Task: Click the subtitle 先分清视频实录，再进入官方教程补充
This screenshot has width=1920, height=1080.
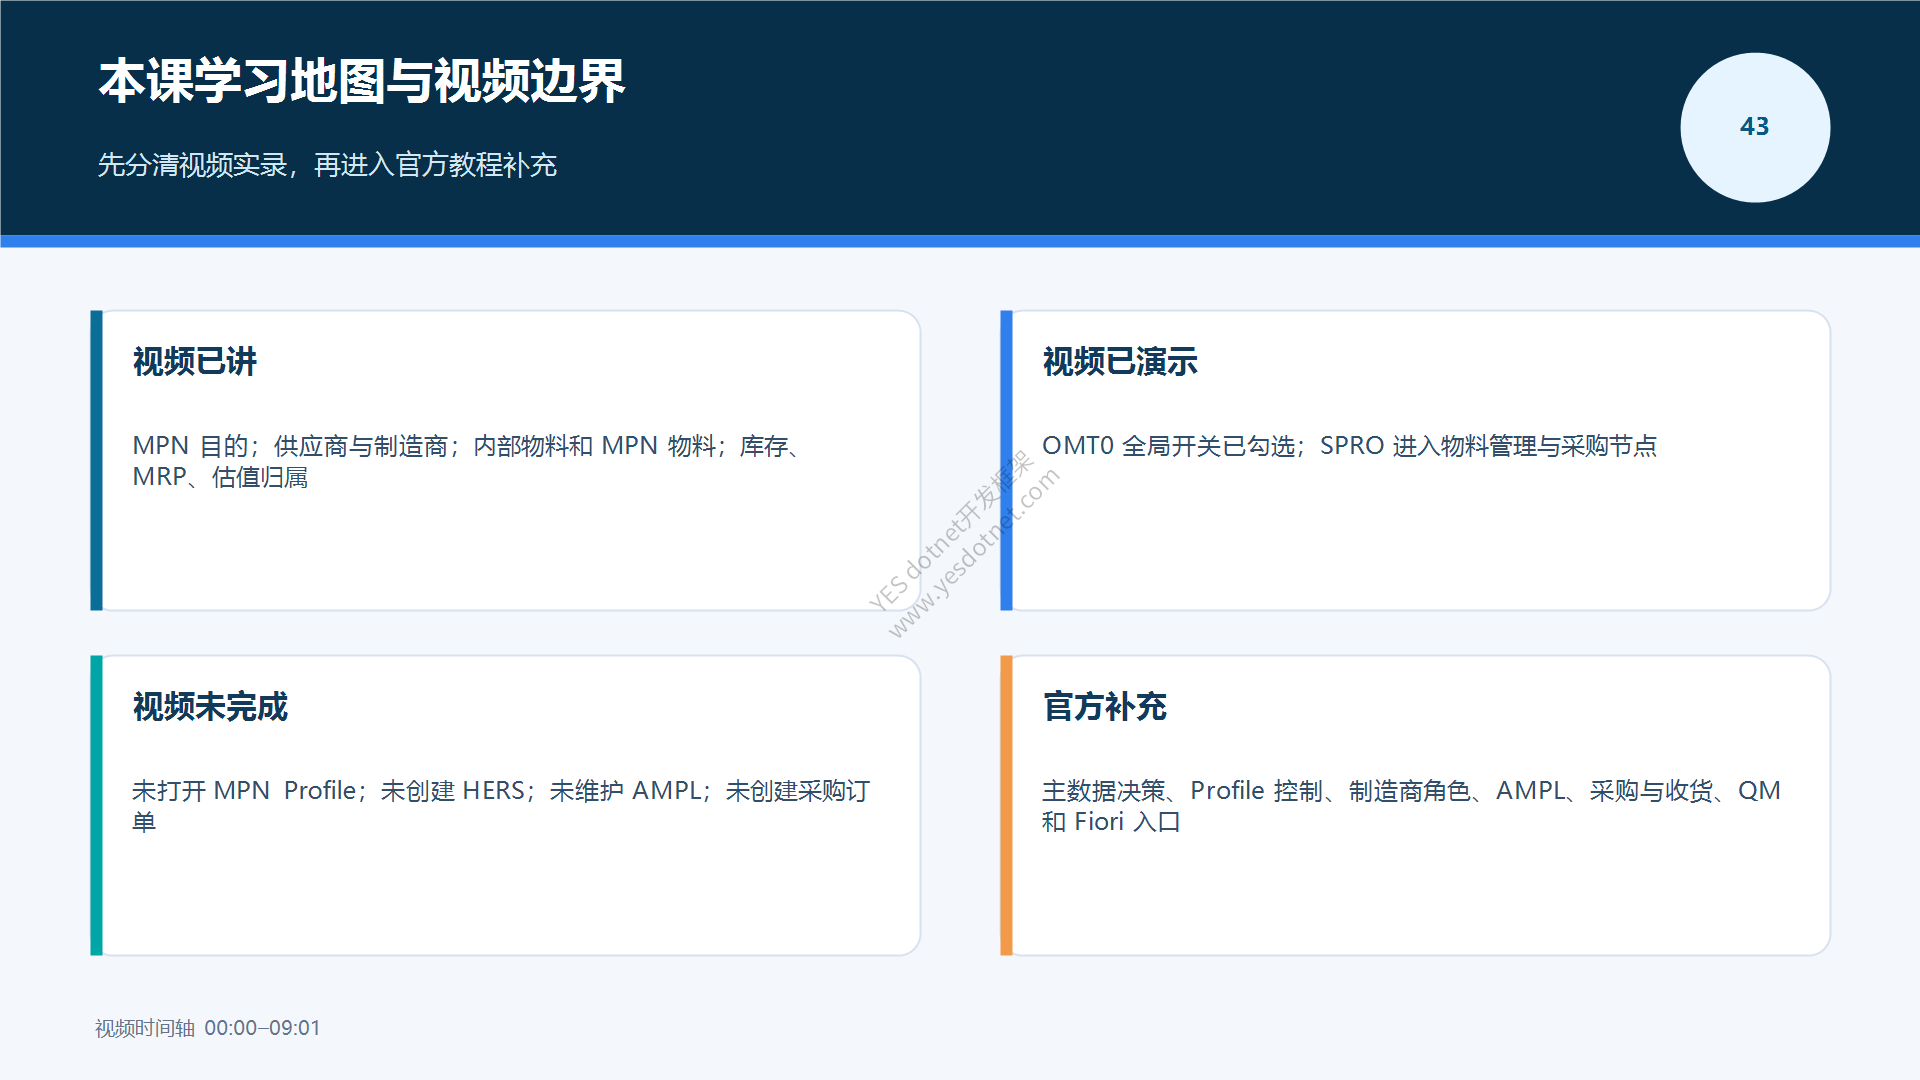Action: tap(327, 165)
